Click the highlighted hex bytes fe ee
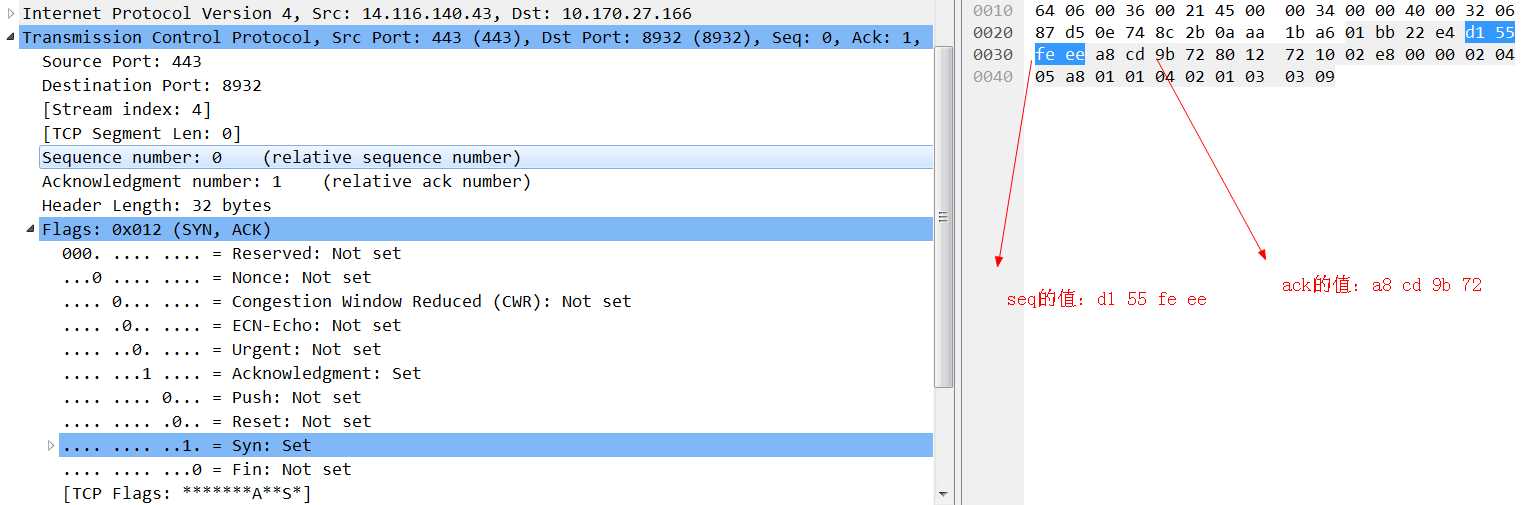The image size is (1535, 505). pyautogui.click(x=1060, y=55)
